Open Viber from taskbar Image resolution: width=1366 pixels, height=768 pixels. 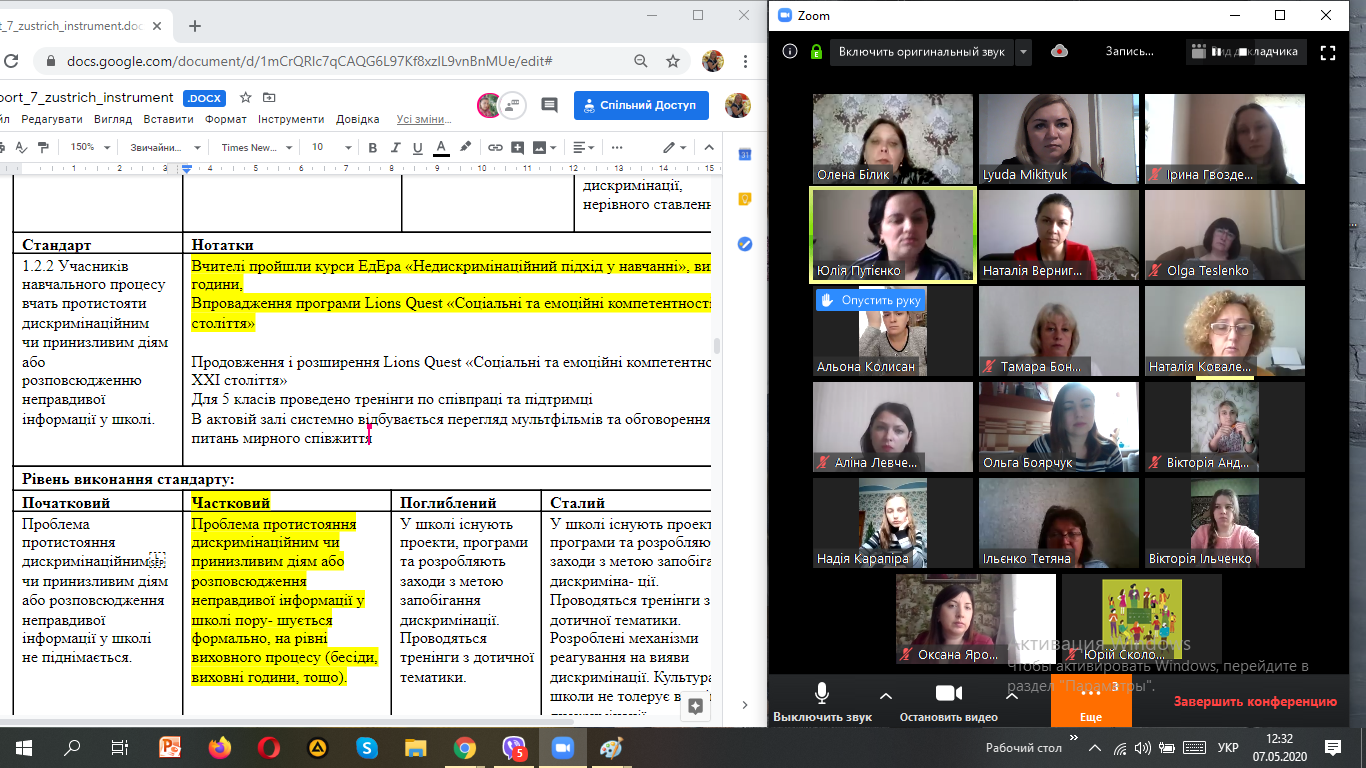[514, 747]
